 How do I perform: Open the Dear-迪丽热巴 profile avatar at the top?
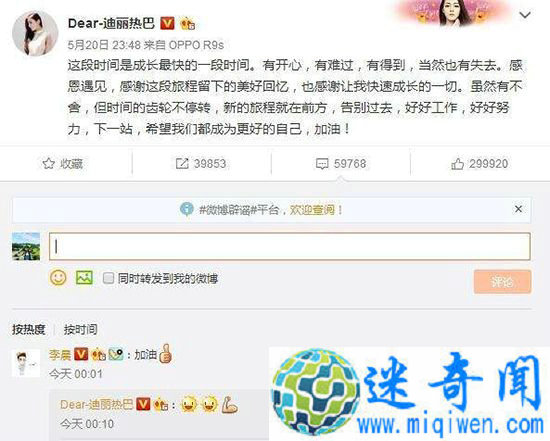[35, 33]
